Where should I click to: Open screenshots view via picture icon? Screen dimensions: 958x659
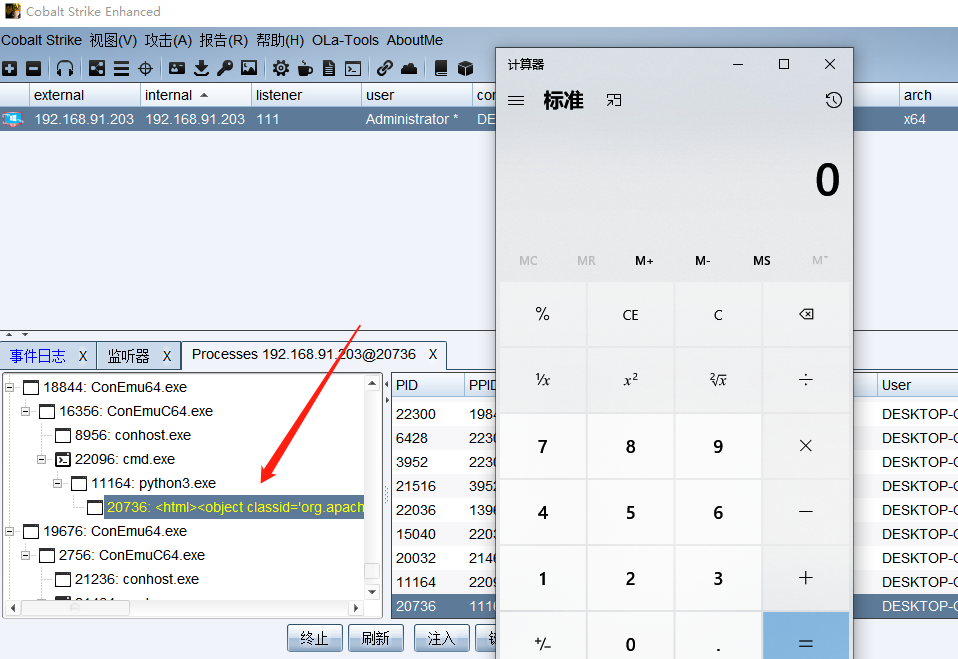click(249, 68)
